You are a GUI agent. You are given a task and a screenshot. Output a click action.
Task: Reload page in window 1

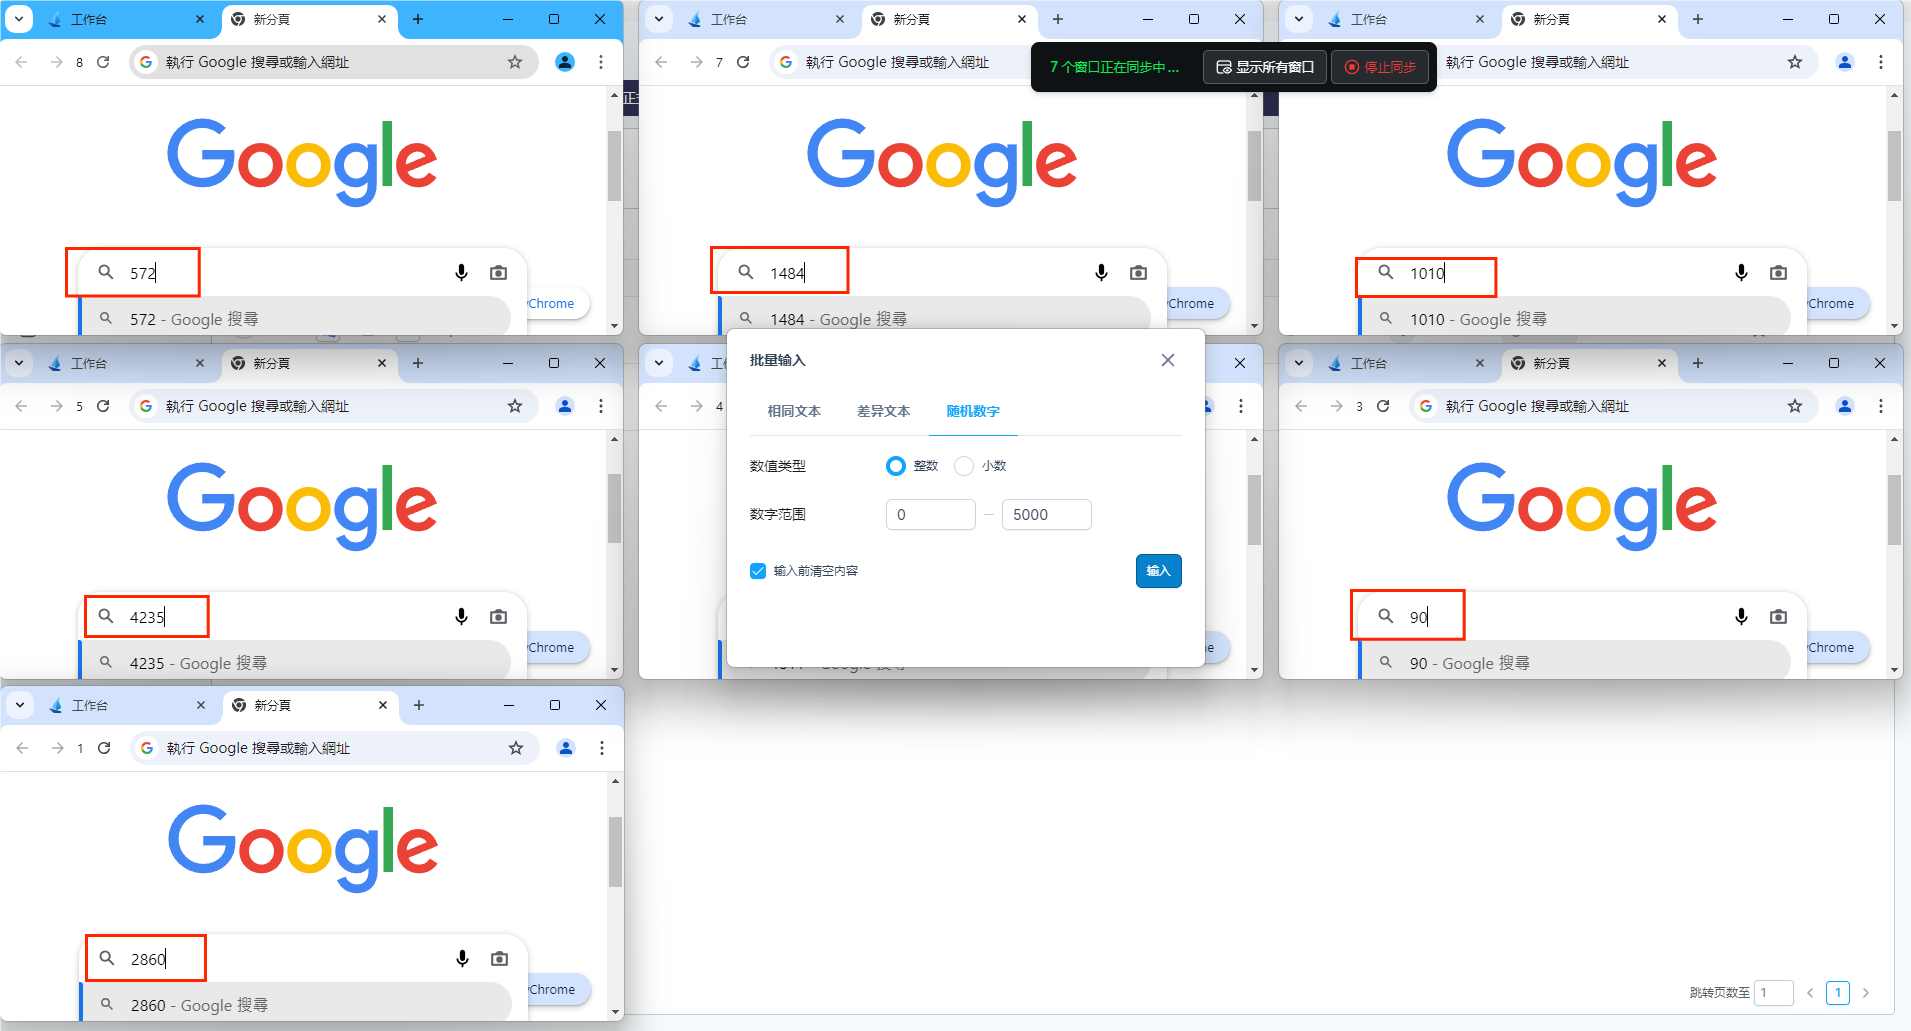pyautogui.click(x=104, y=748)
